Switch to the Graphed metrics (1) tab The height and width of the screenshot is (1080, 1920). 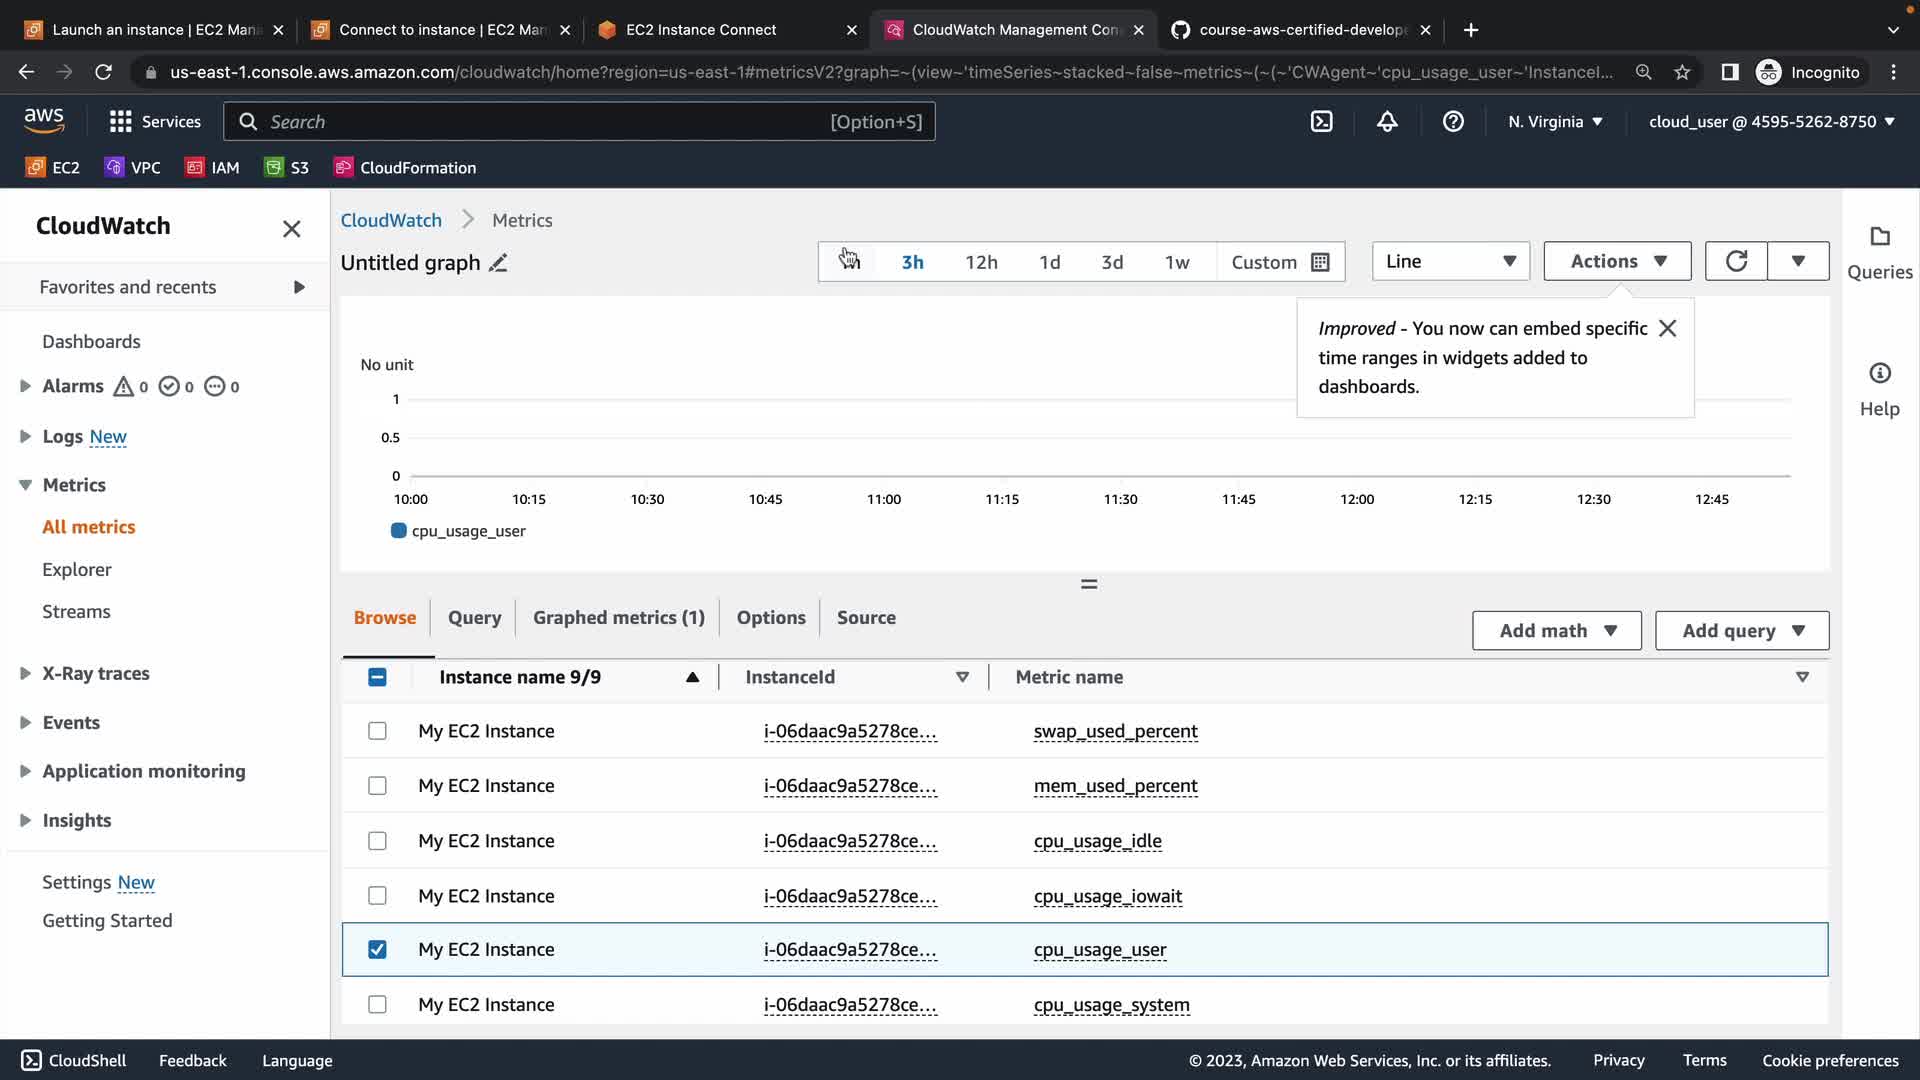pos(618,617)
